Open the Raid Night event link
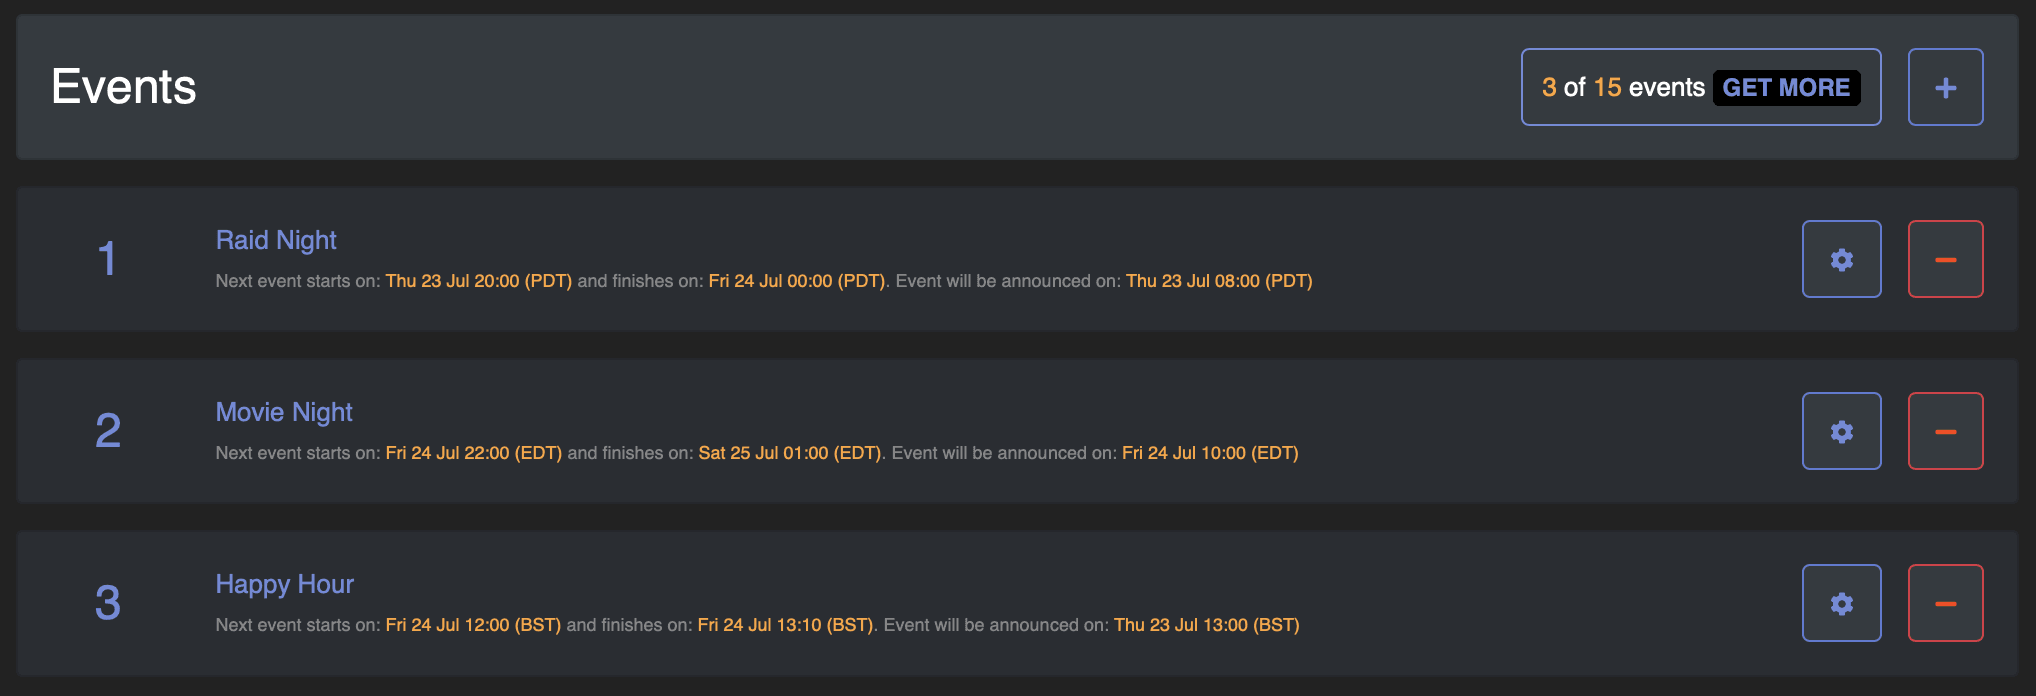The width and height of the screenshot is (2036, 696). (276, 240)
